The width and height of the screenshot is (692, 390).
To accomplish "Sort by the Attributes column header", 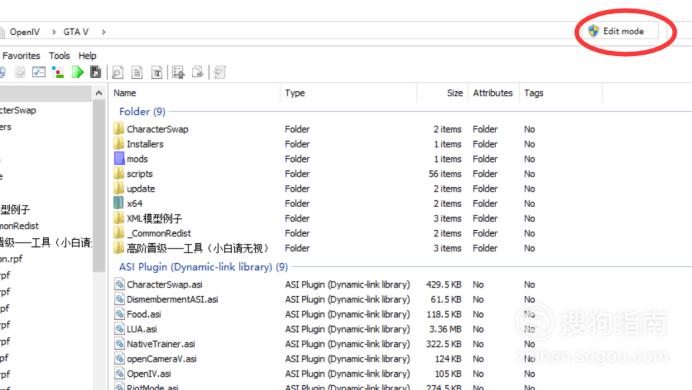I will point(493,93).
